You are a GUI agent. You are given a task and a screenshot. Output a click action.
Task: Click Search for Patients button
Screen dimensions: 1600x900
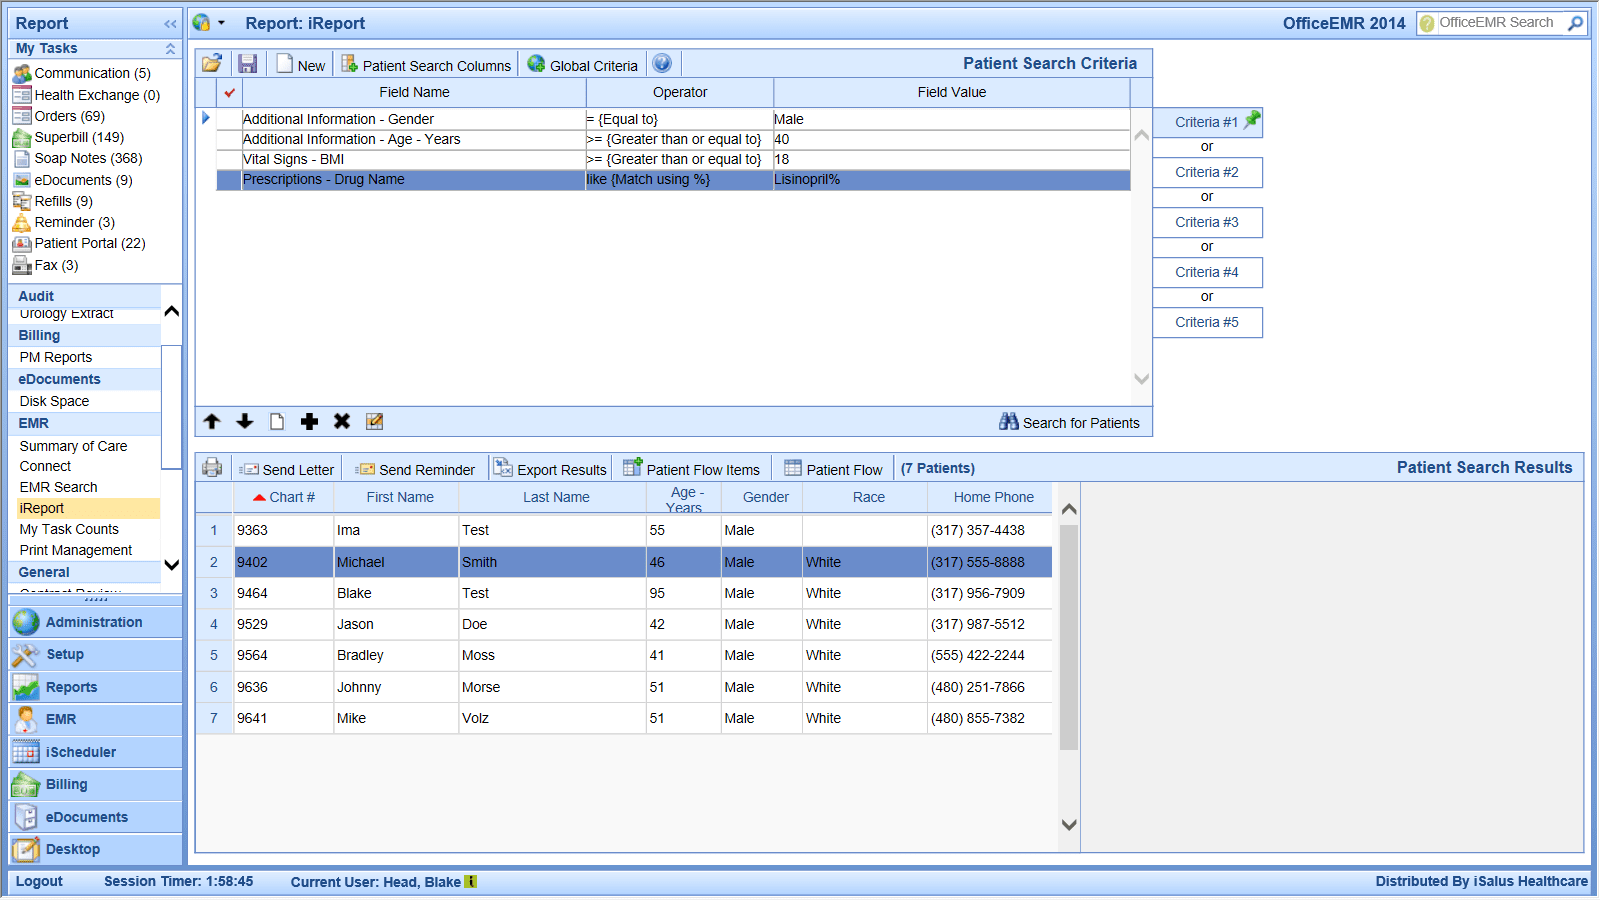pyautogui.click(x=1069, y=423)
